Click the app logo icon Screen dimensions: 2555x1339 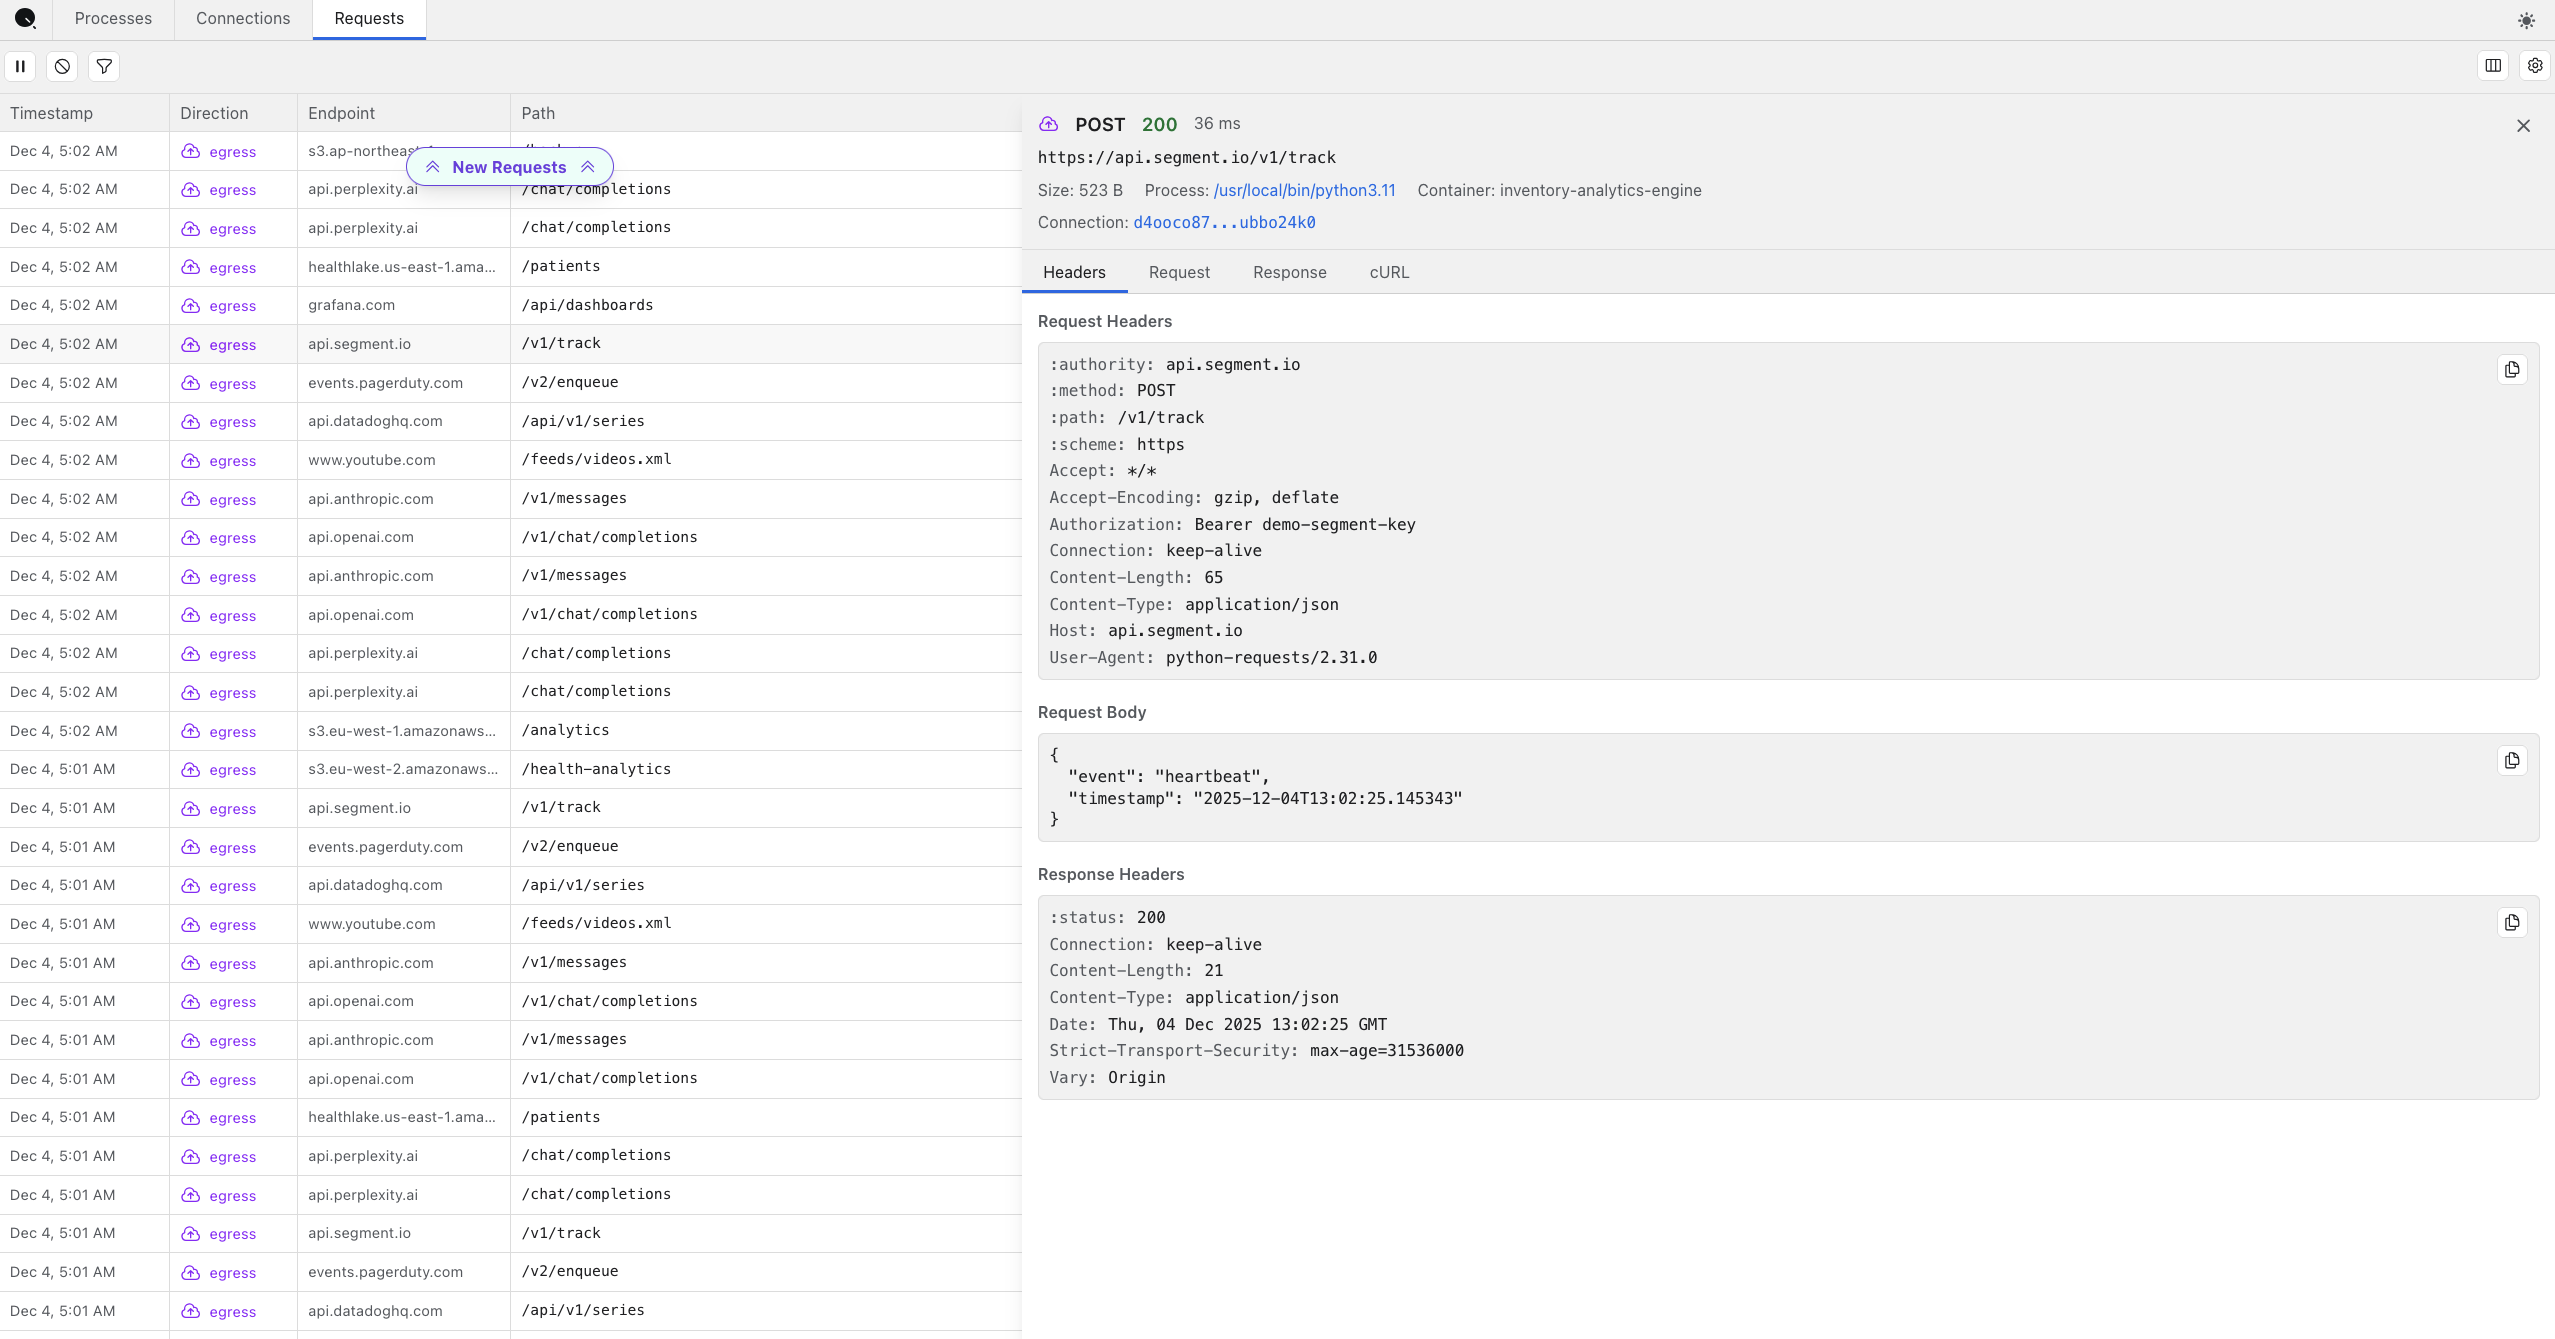(26, 18)
